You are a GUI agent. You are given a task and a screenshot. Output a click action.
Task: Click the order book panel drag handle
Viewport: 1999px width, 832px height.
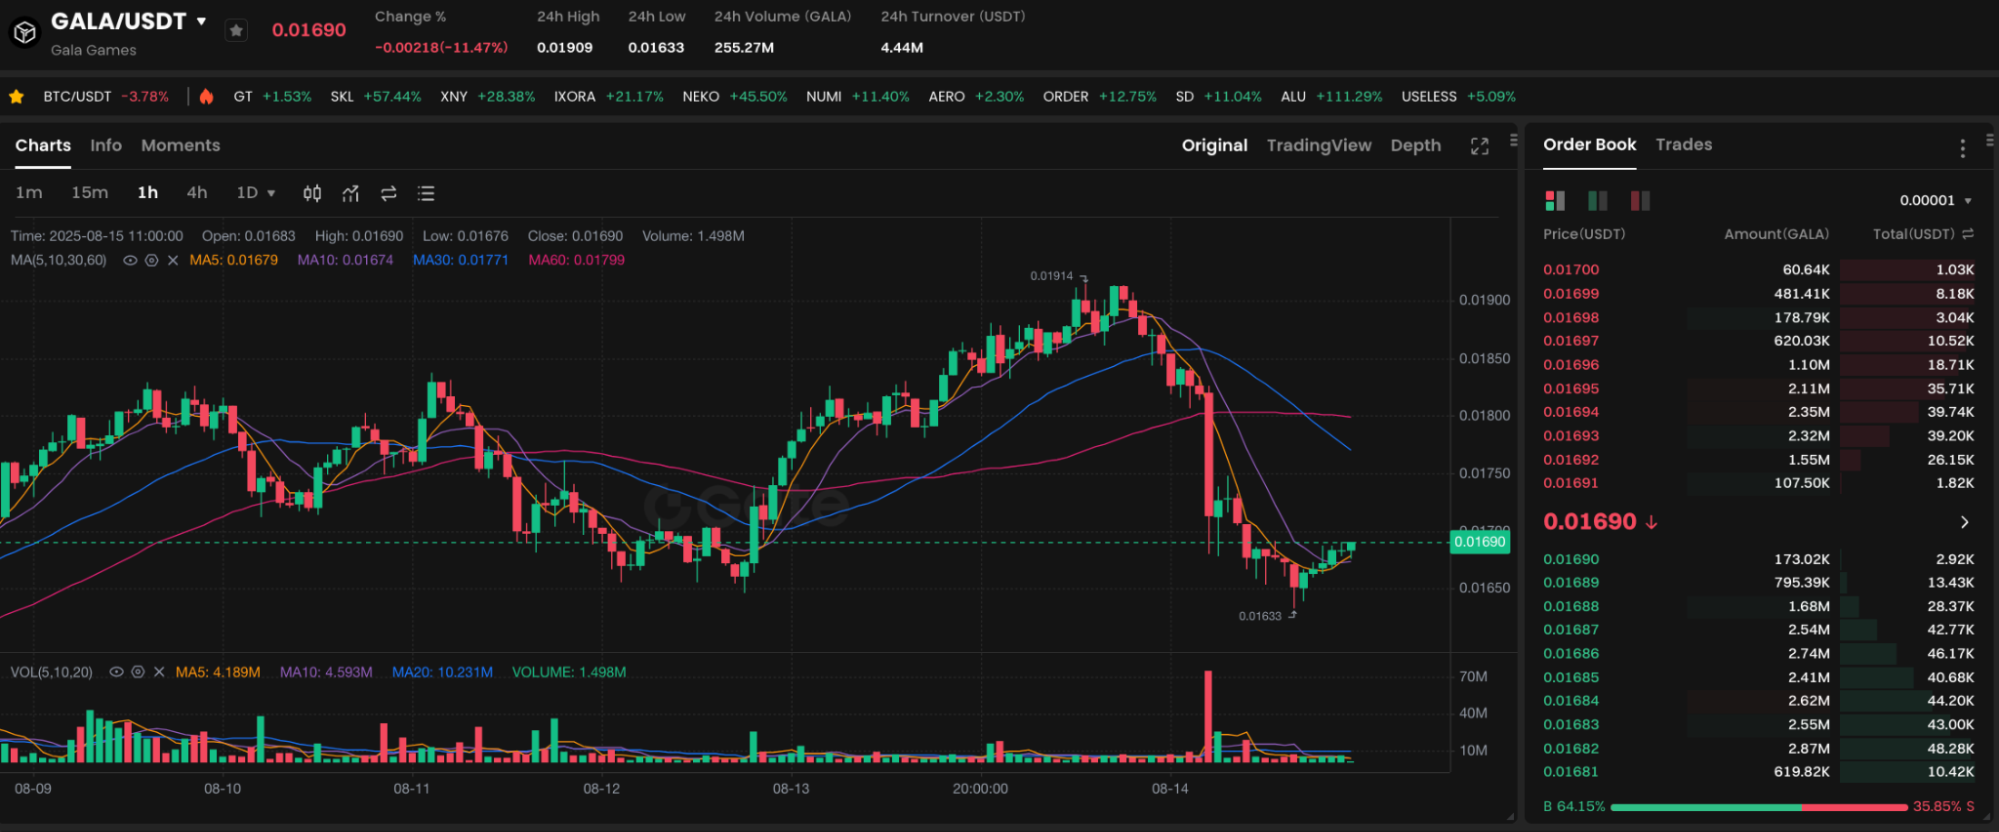click(1990, 140)
